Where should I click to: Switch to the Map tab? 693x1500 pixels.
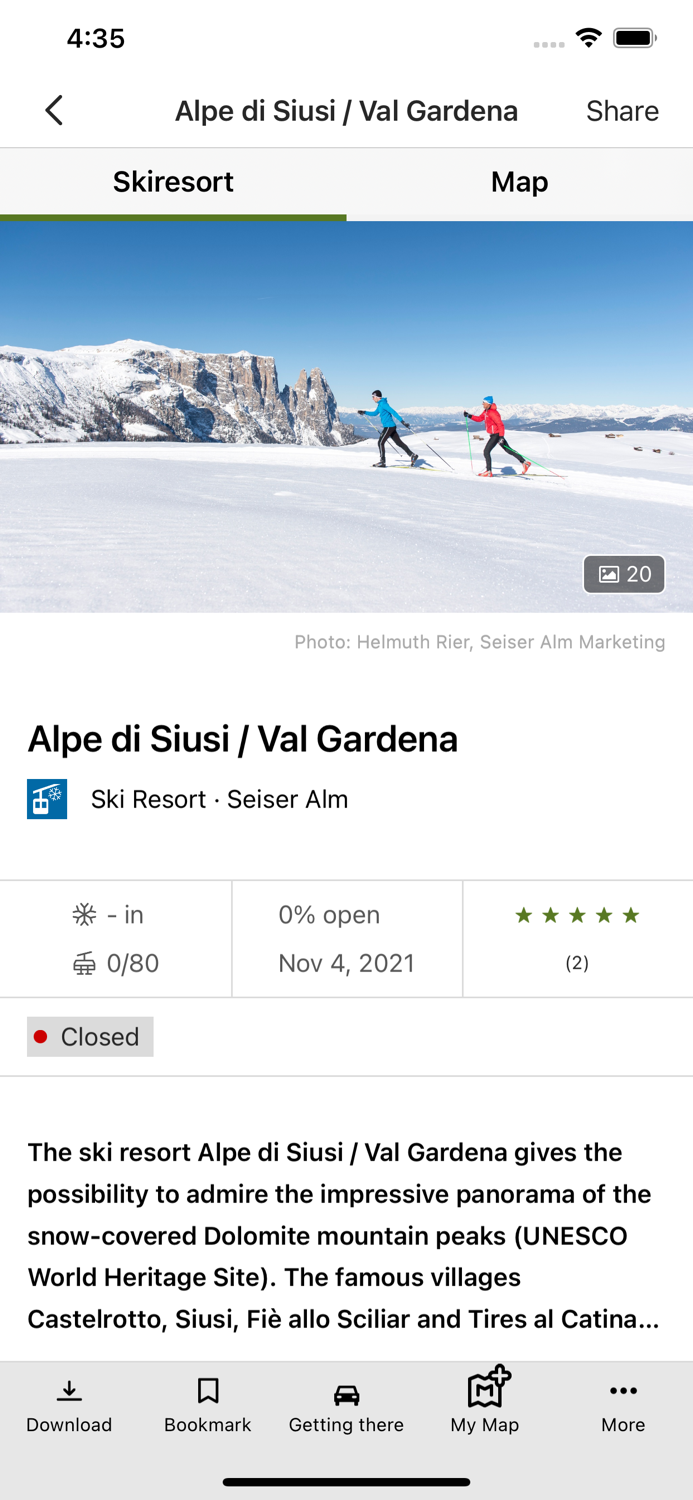tap(519, 182)
